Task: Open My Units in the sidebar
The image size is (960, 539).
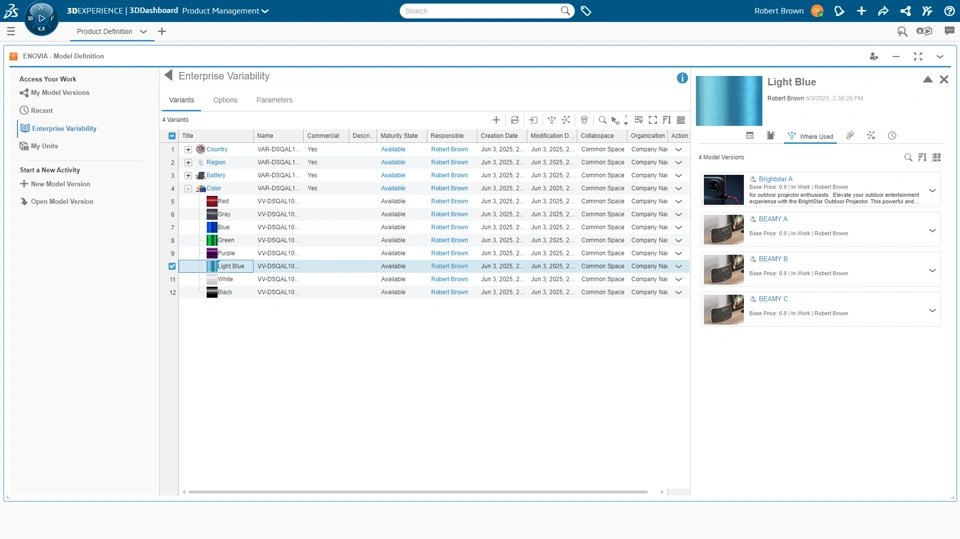Action: pos(44,146)
